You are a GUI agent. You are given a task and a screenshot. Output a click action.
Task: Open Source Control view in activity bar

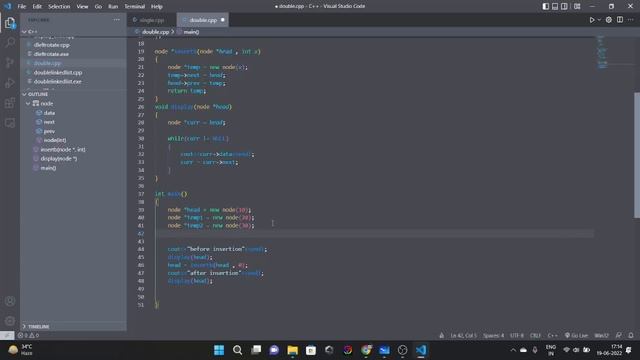pyautogui.click(x=10, y=62)
